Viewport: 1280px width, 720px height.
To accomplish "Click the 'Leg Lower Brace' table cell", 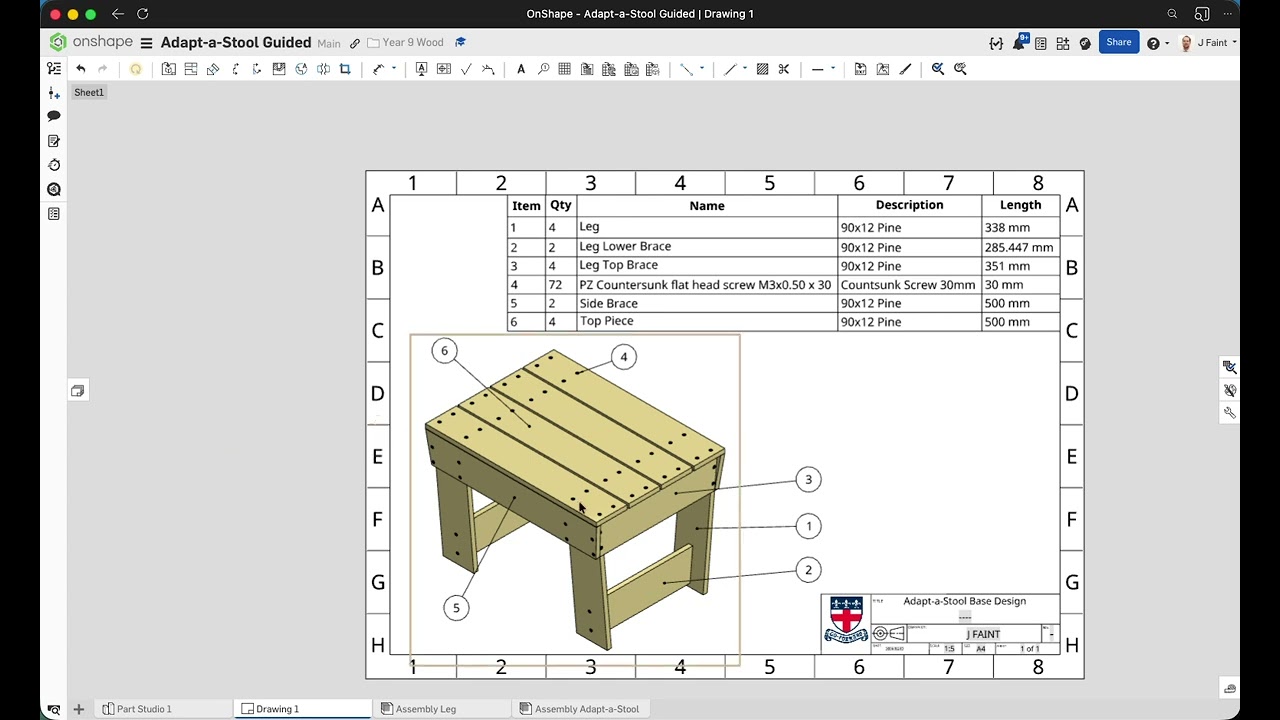I will [x=706, y=247].
